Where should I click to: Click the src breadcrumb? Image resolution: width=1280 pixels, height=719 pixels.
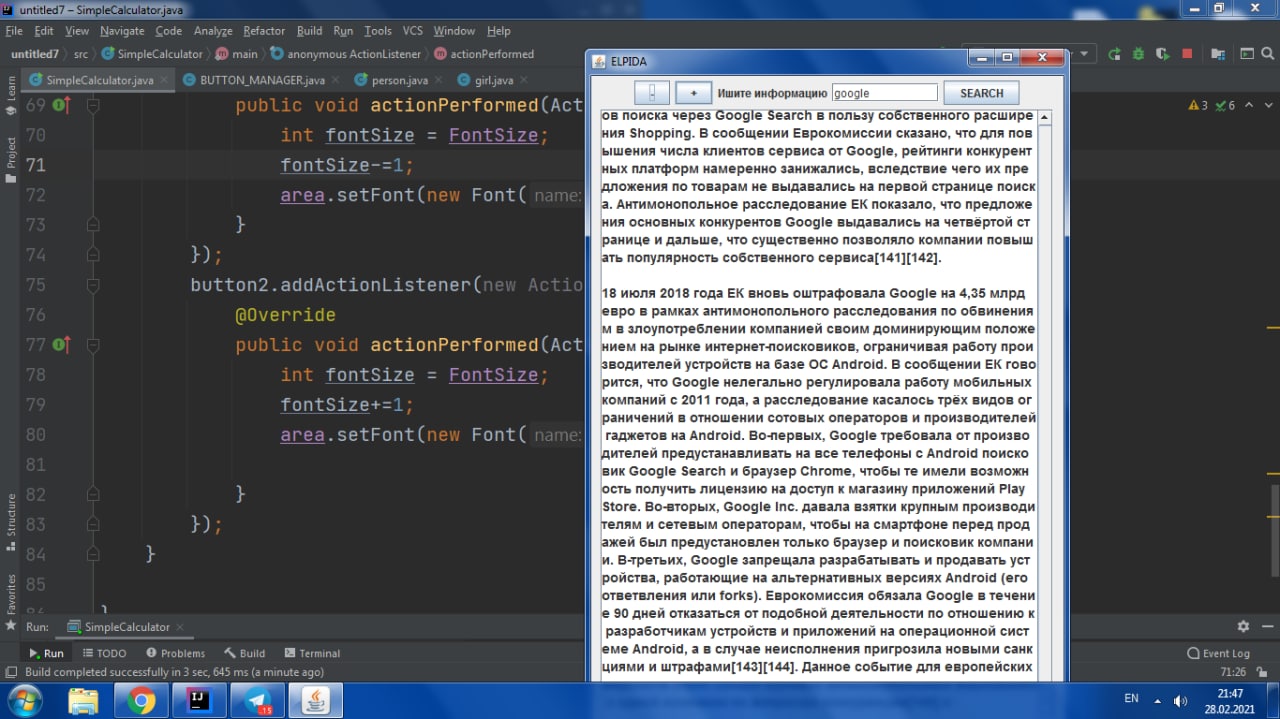(x=80, y=54)
